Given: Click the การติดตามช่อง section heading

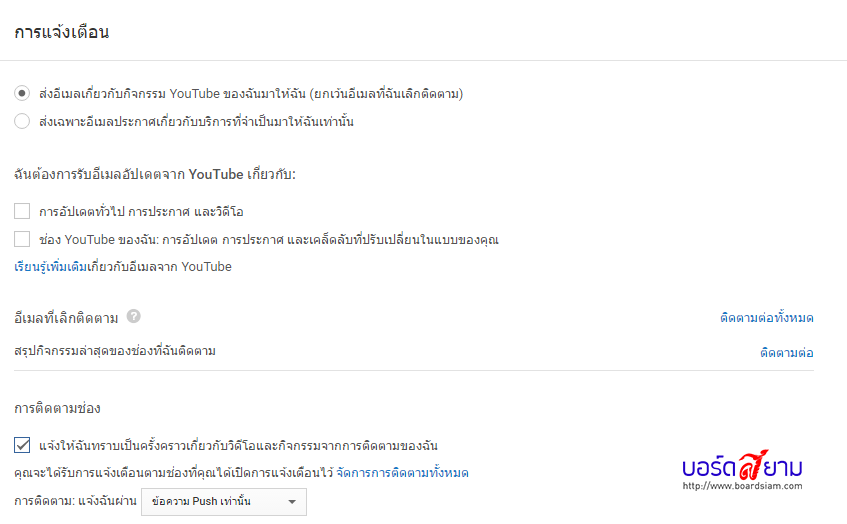Looking at the screenshot, I should (x=57, y=409).
